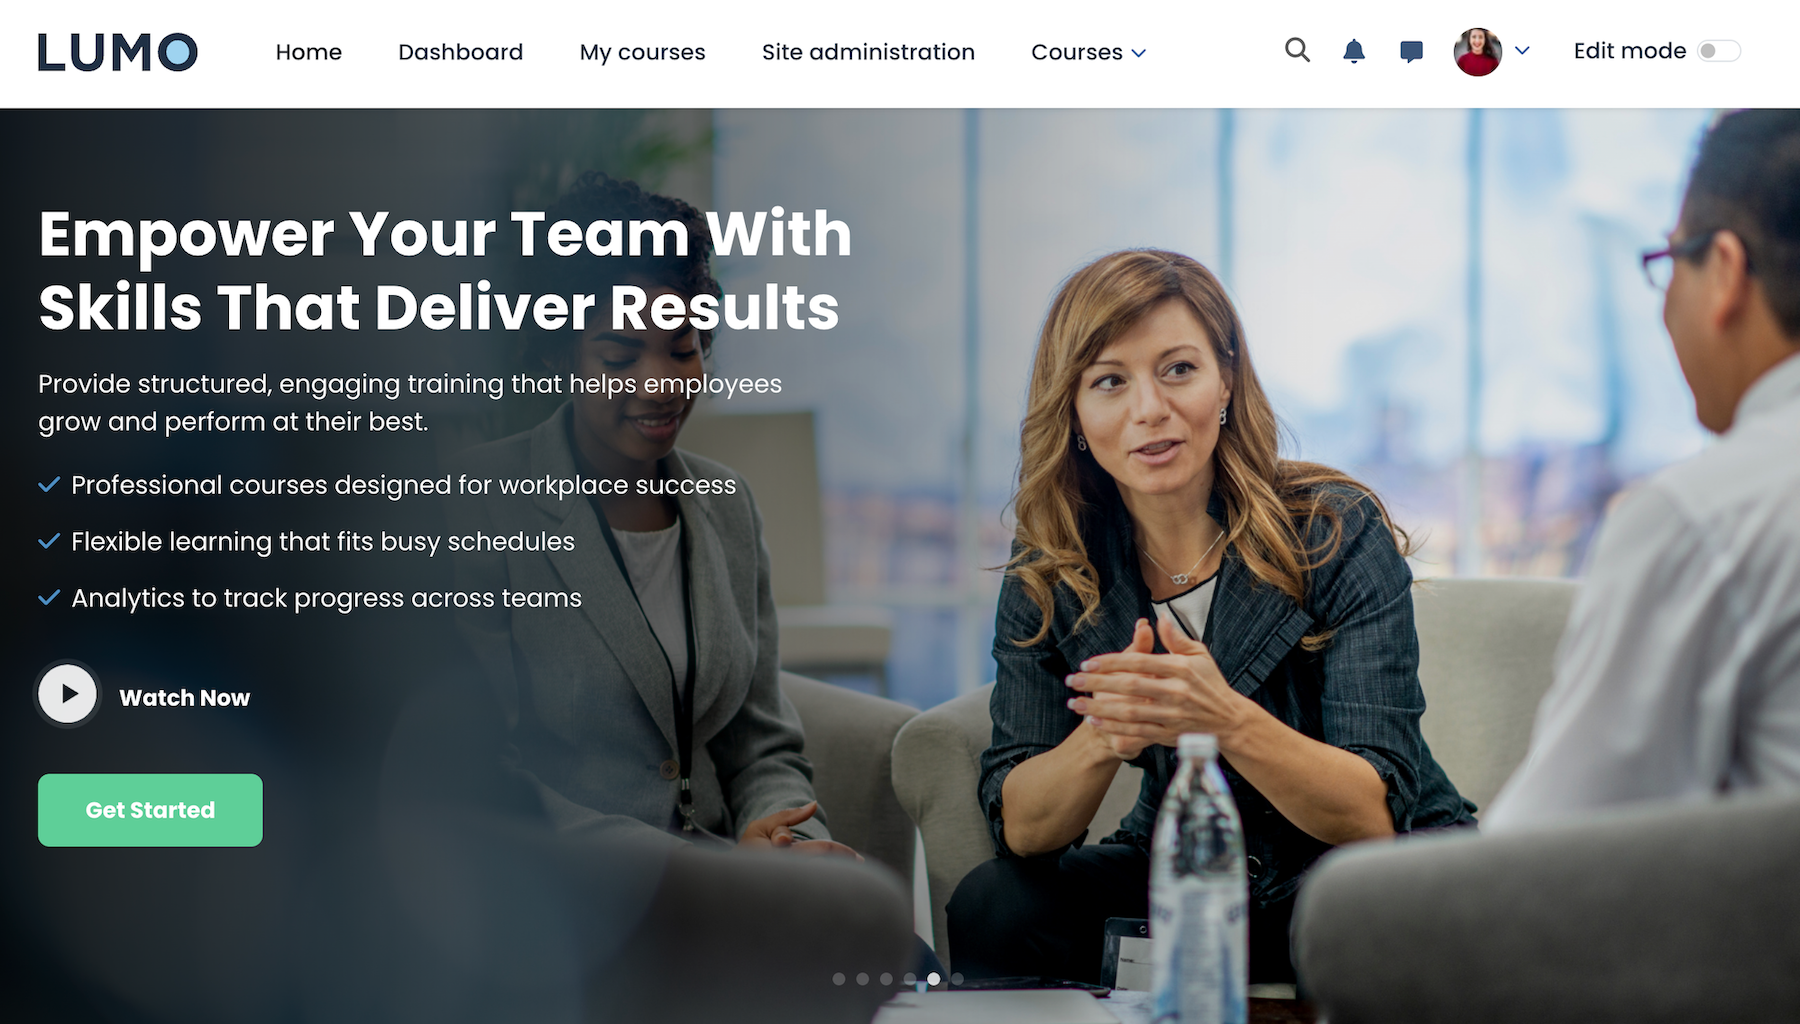Expand the Courses dropdown menu
Viewport: 1800px width, 1024px height.
(x=1088, y=52)
